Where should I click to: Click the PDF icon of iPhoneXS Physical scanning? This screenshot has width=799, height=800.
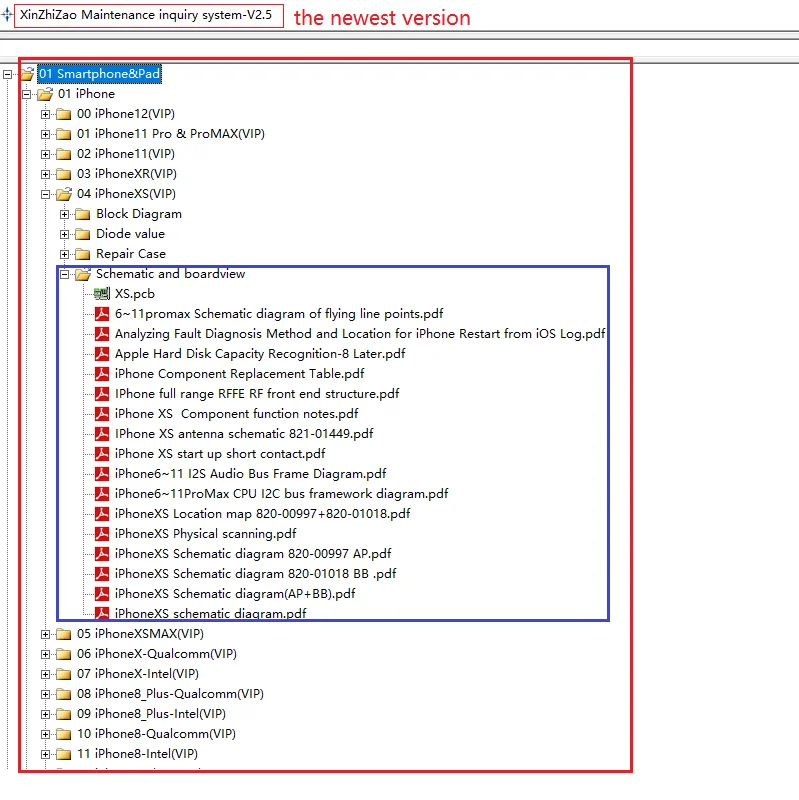[x=102, y=534]
